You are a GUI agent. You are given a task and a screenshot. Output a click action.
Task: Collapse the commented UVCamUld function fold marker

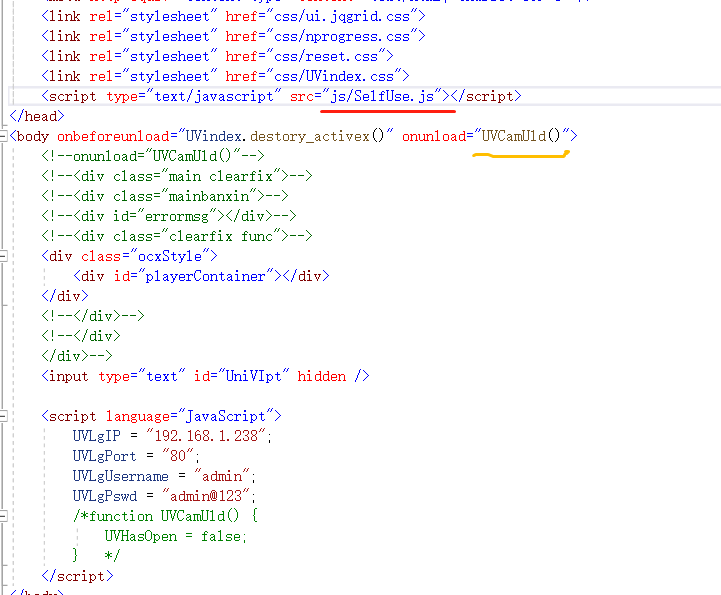click(3, 516)
